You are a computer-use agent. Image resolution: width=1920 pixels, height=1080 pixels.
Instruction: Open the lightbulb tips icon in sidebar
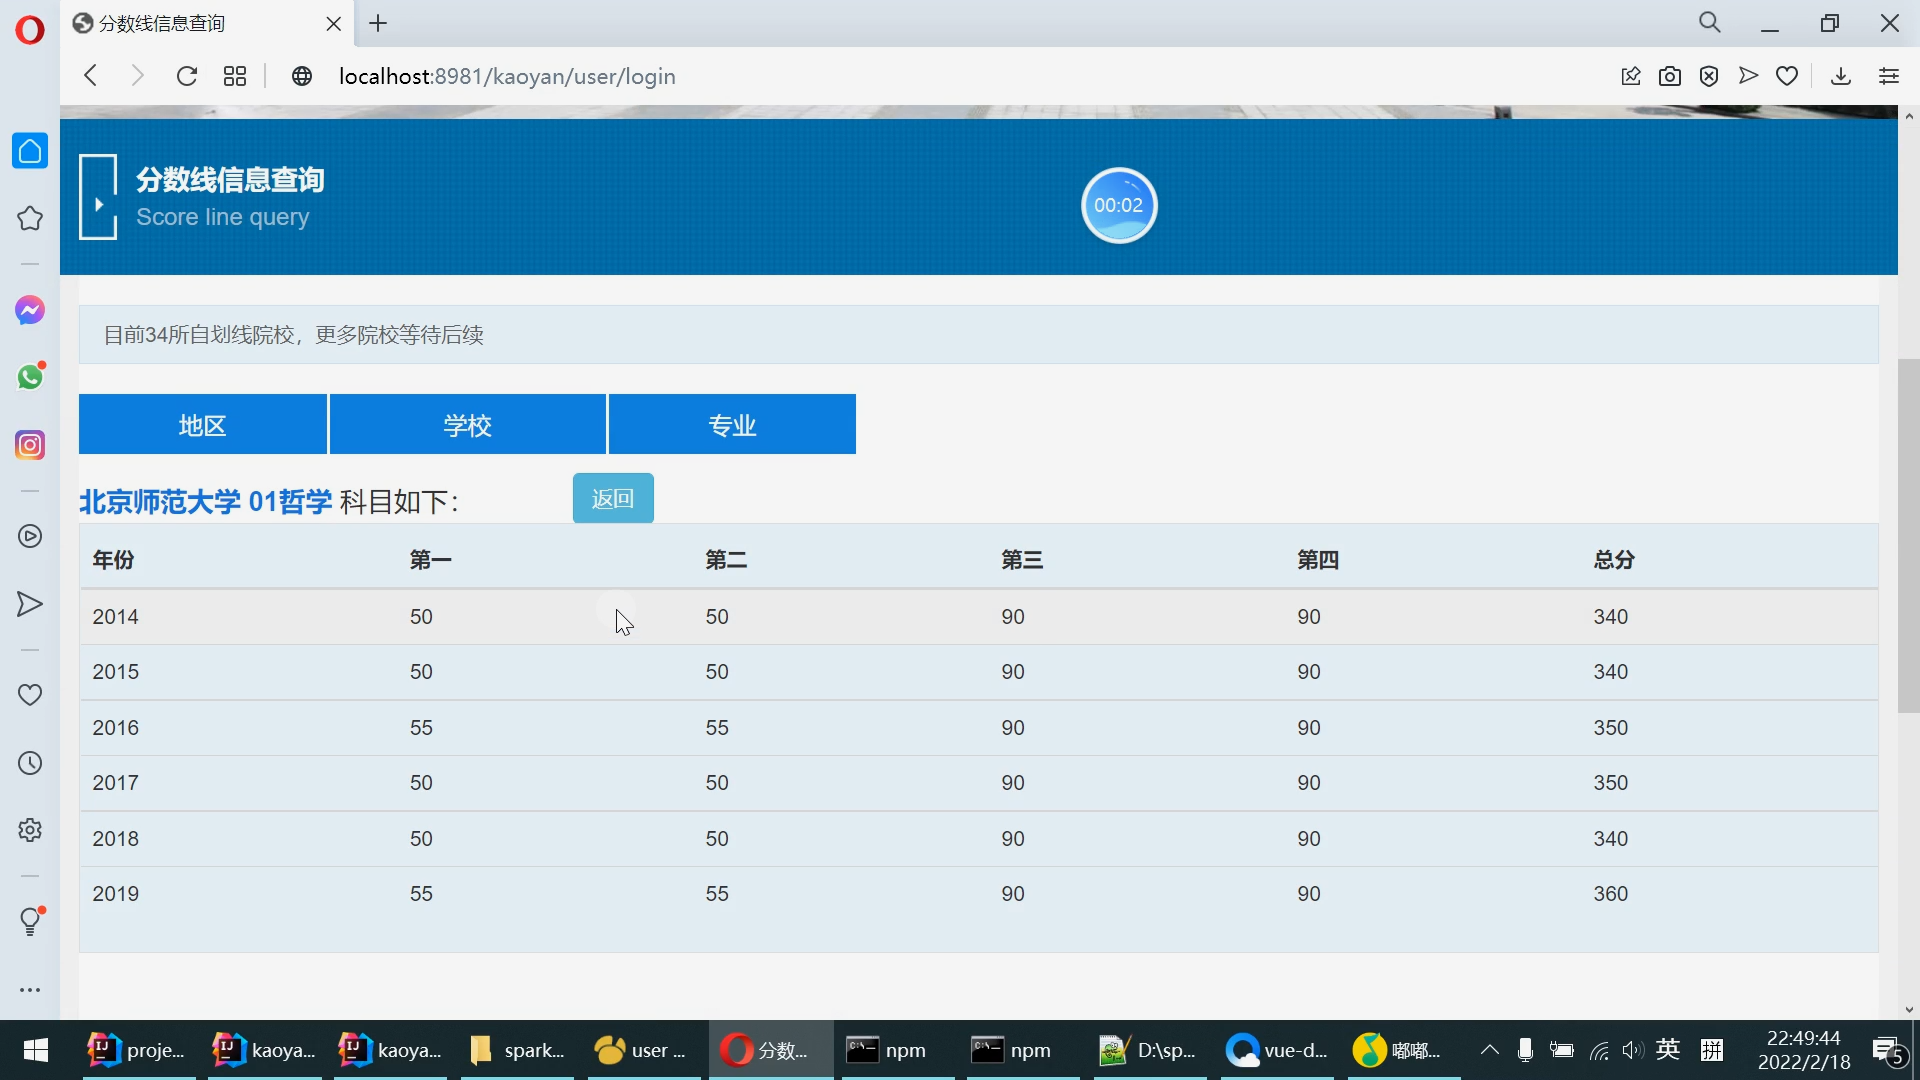point(31,921)
